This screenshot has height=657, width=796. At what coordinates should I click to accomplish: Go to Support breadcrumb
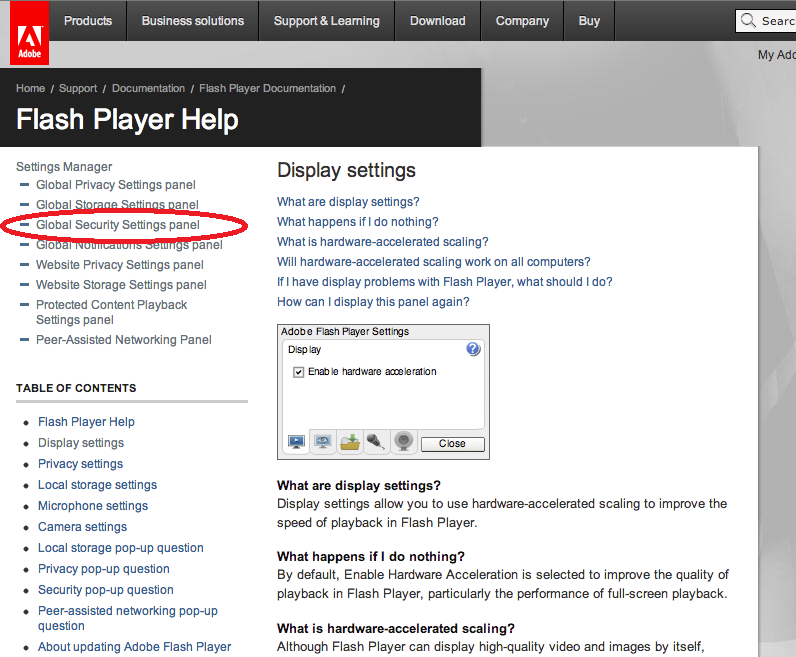pos(78,88)
